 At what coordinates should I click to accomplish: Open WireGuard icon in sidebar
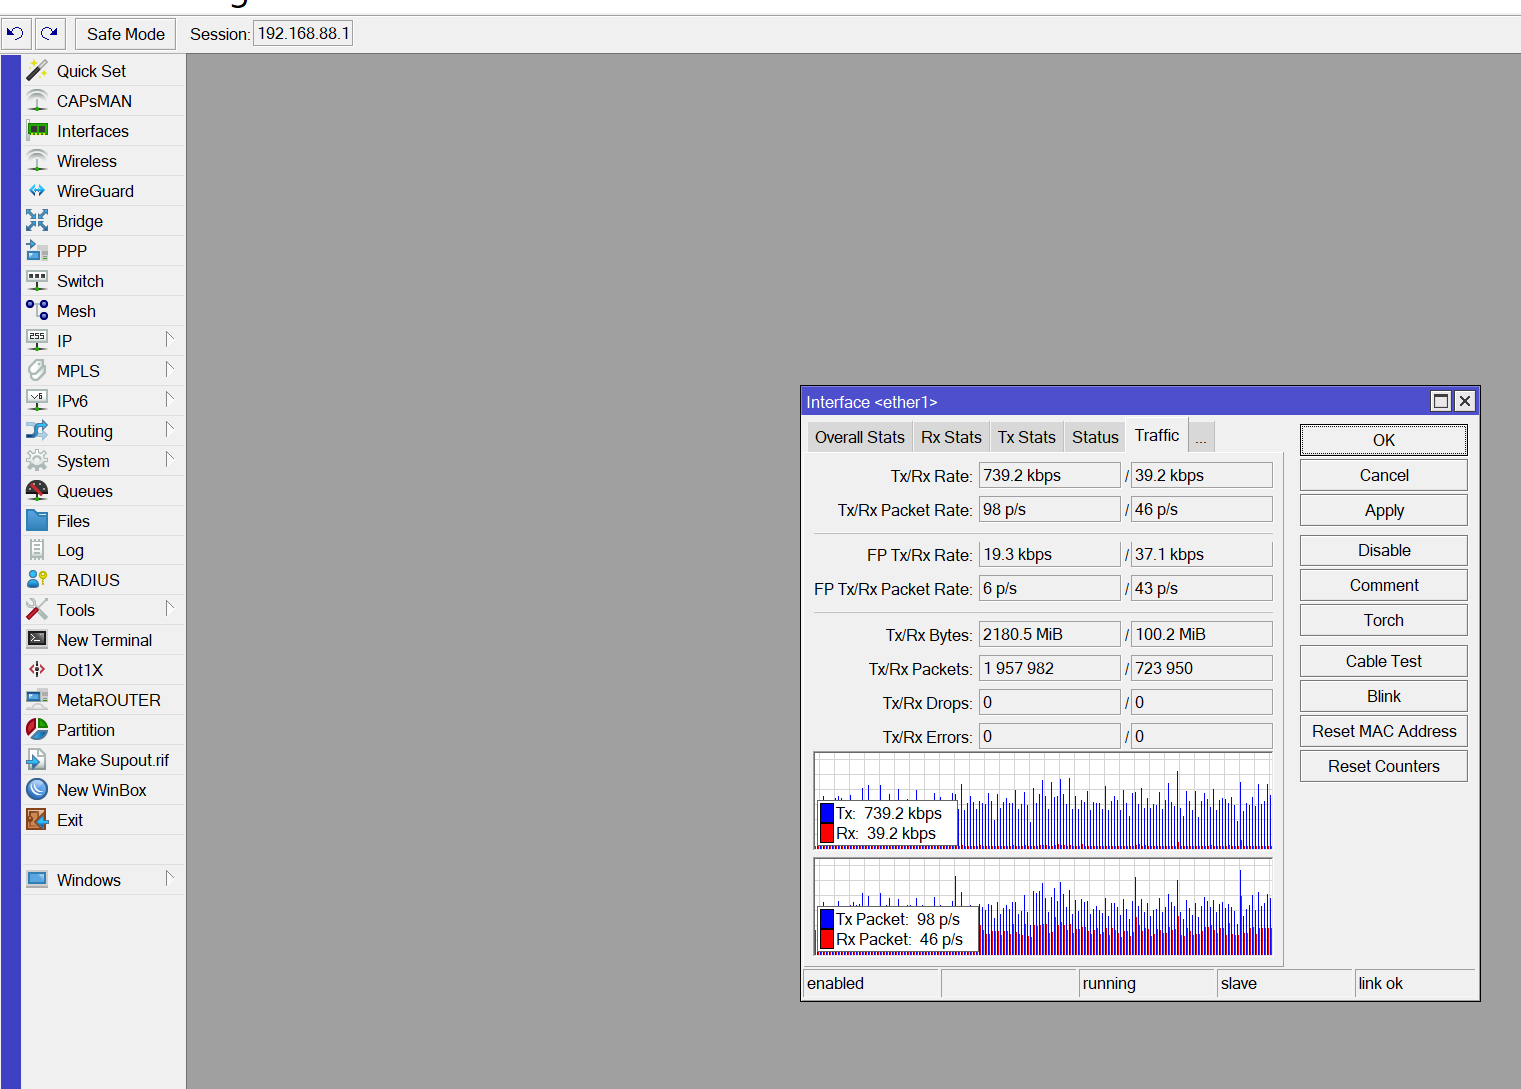pos(37,191)
